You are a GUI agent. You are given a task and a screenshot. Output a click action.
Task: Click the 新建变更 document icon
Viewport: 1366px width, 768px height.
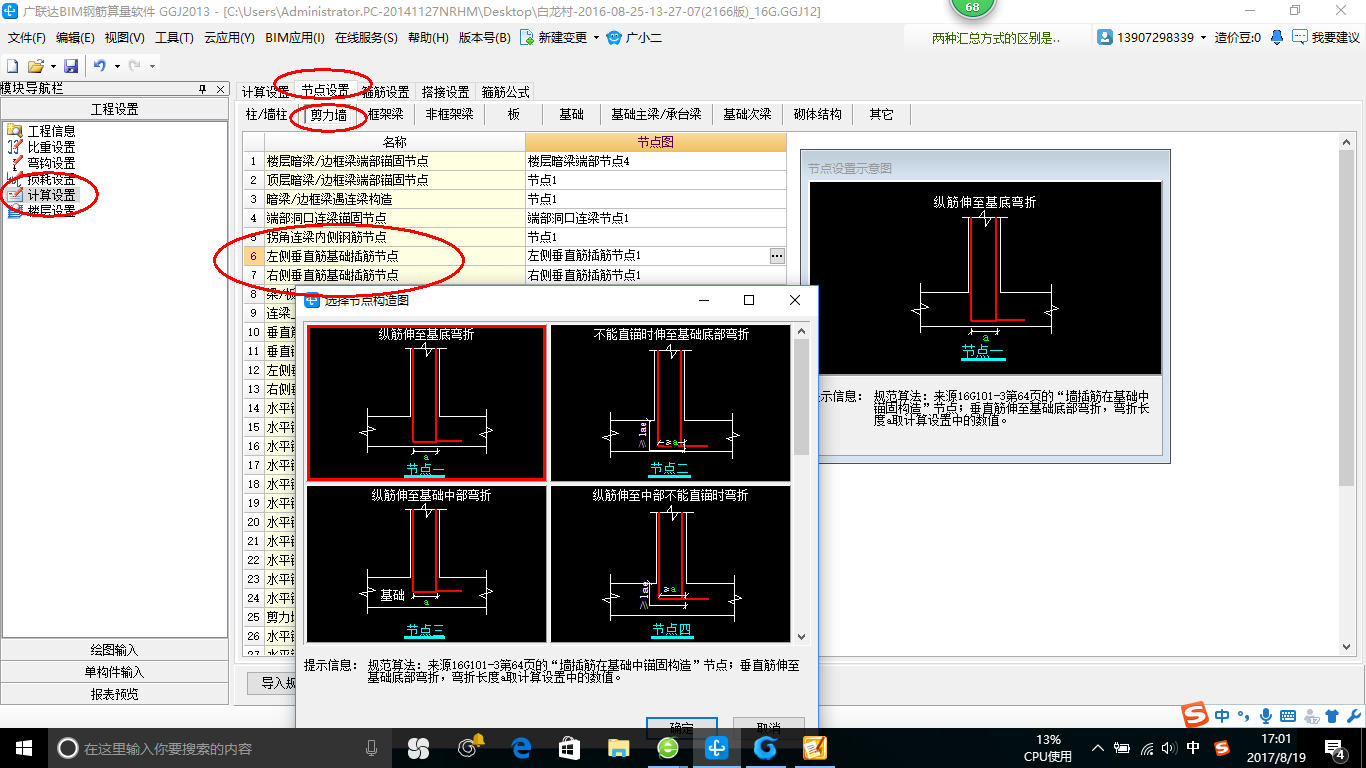pyautogui.click(x=526, y=37)
